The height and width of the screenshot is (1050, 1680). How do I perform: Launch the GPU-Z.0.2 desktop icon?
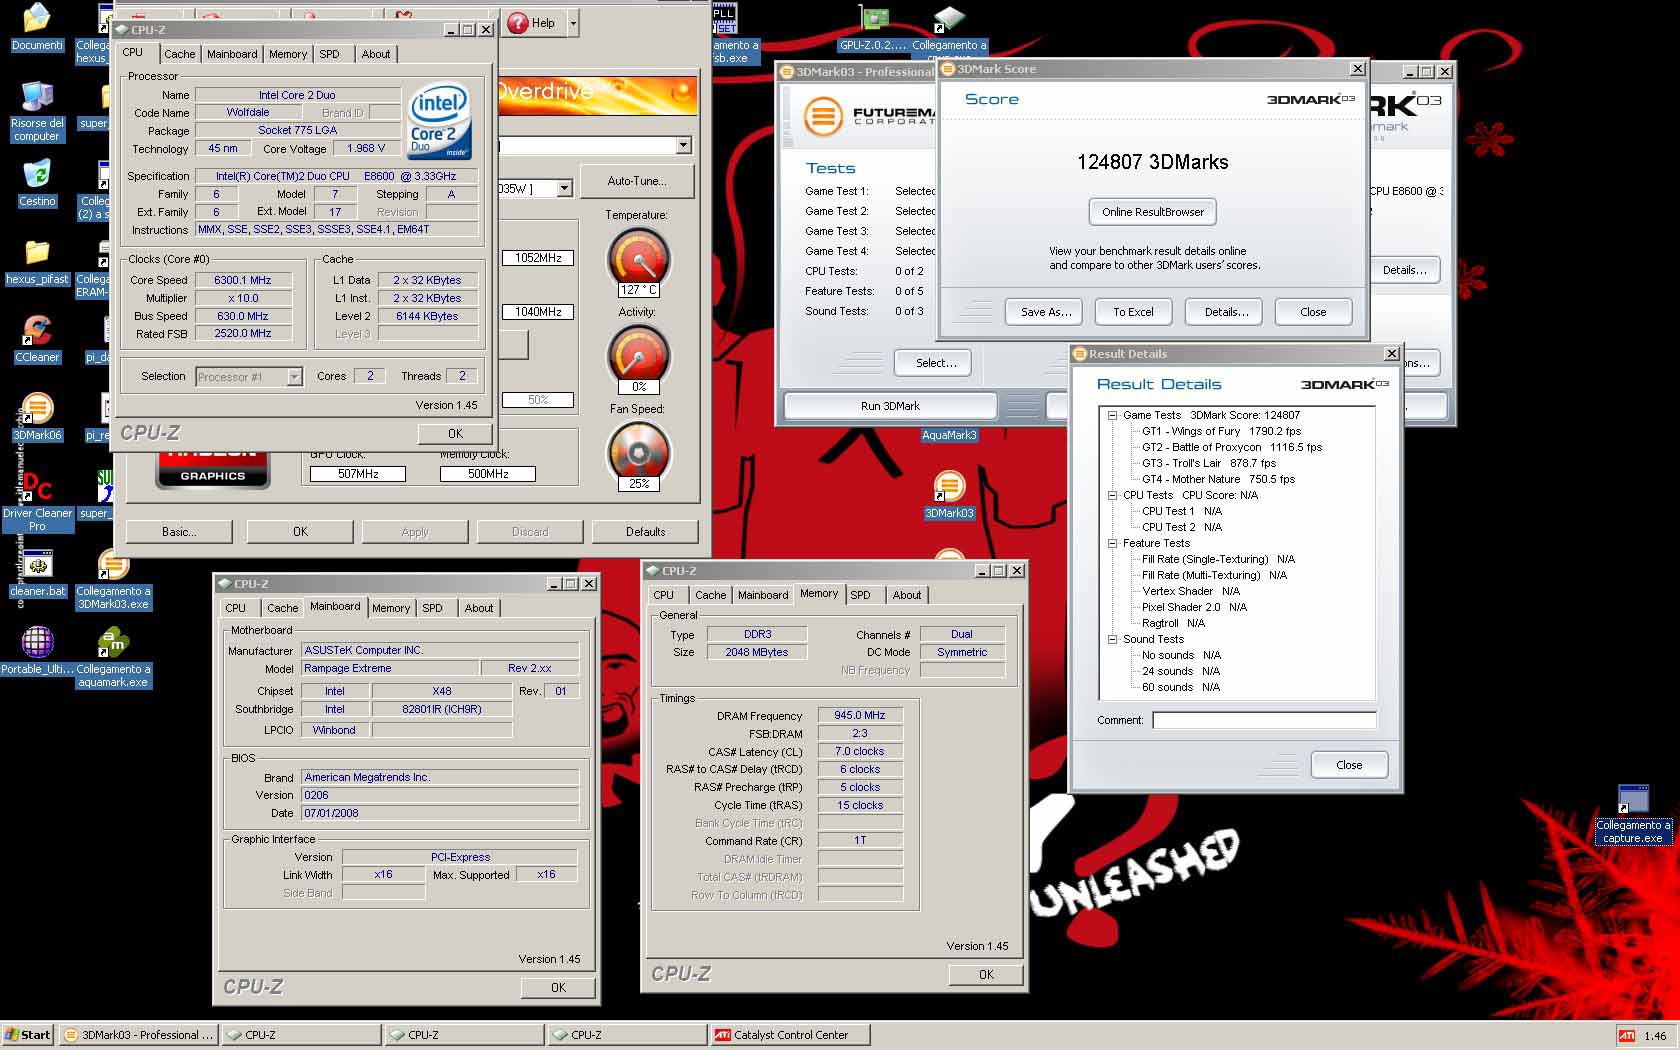[874, 20]
